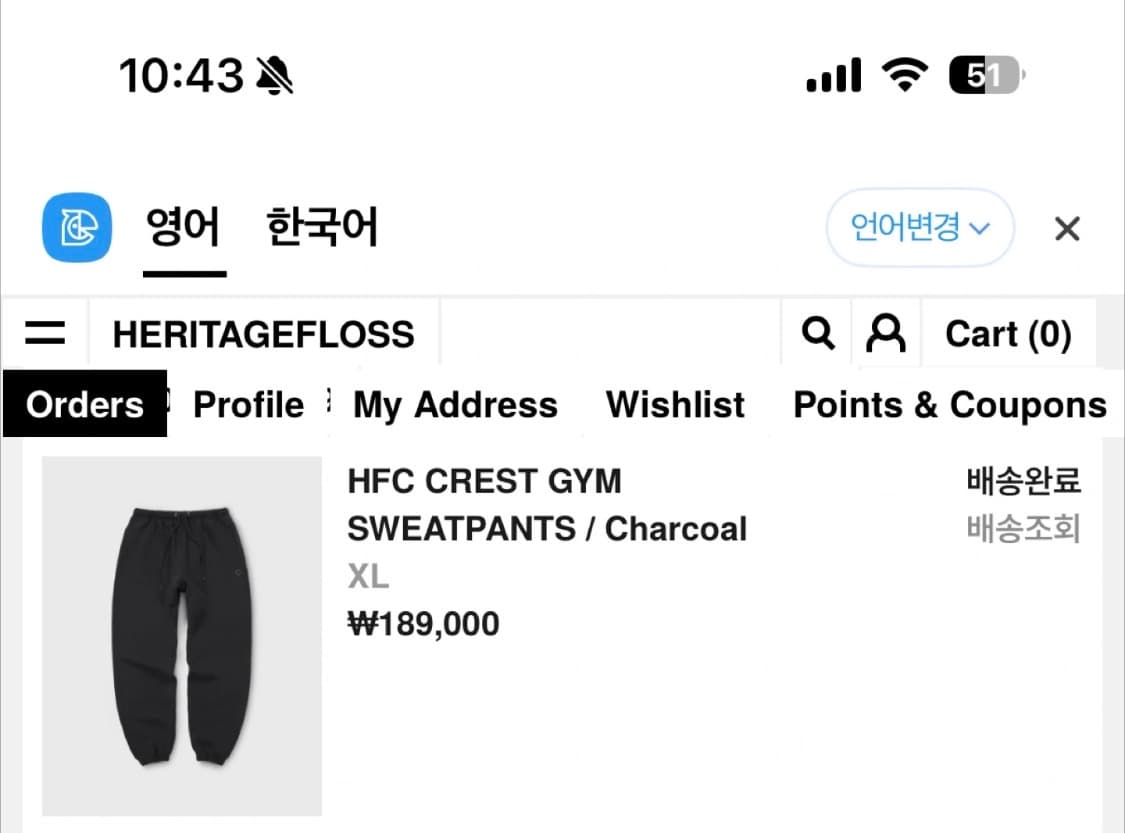Tap the blue translator app logo icon
1125x833 pixels.
pos(76,227)
